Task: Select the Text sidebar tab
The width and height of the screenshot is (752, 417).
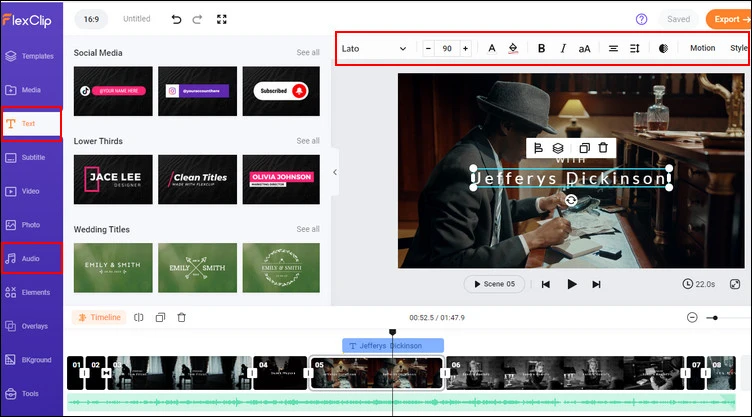Action: (31, 124)
